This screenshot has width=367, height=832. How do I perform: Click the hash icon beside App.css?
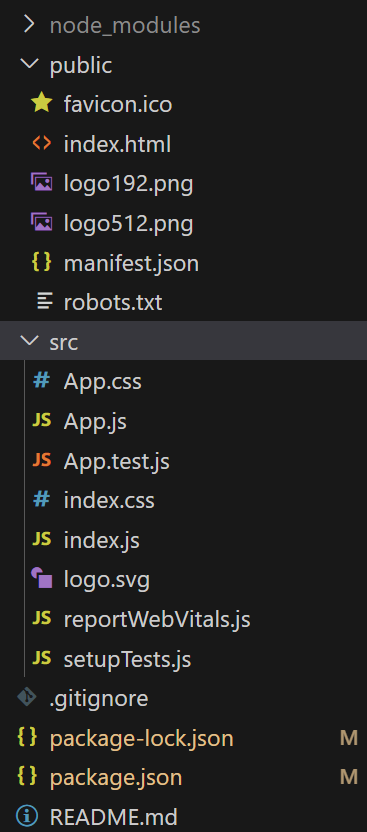coord(41,380)
